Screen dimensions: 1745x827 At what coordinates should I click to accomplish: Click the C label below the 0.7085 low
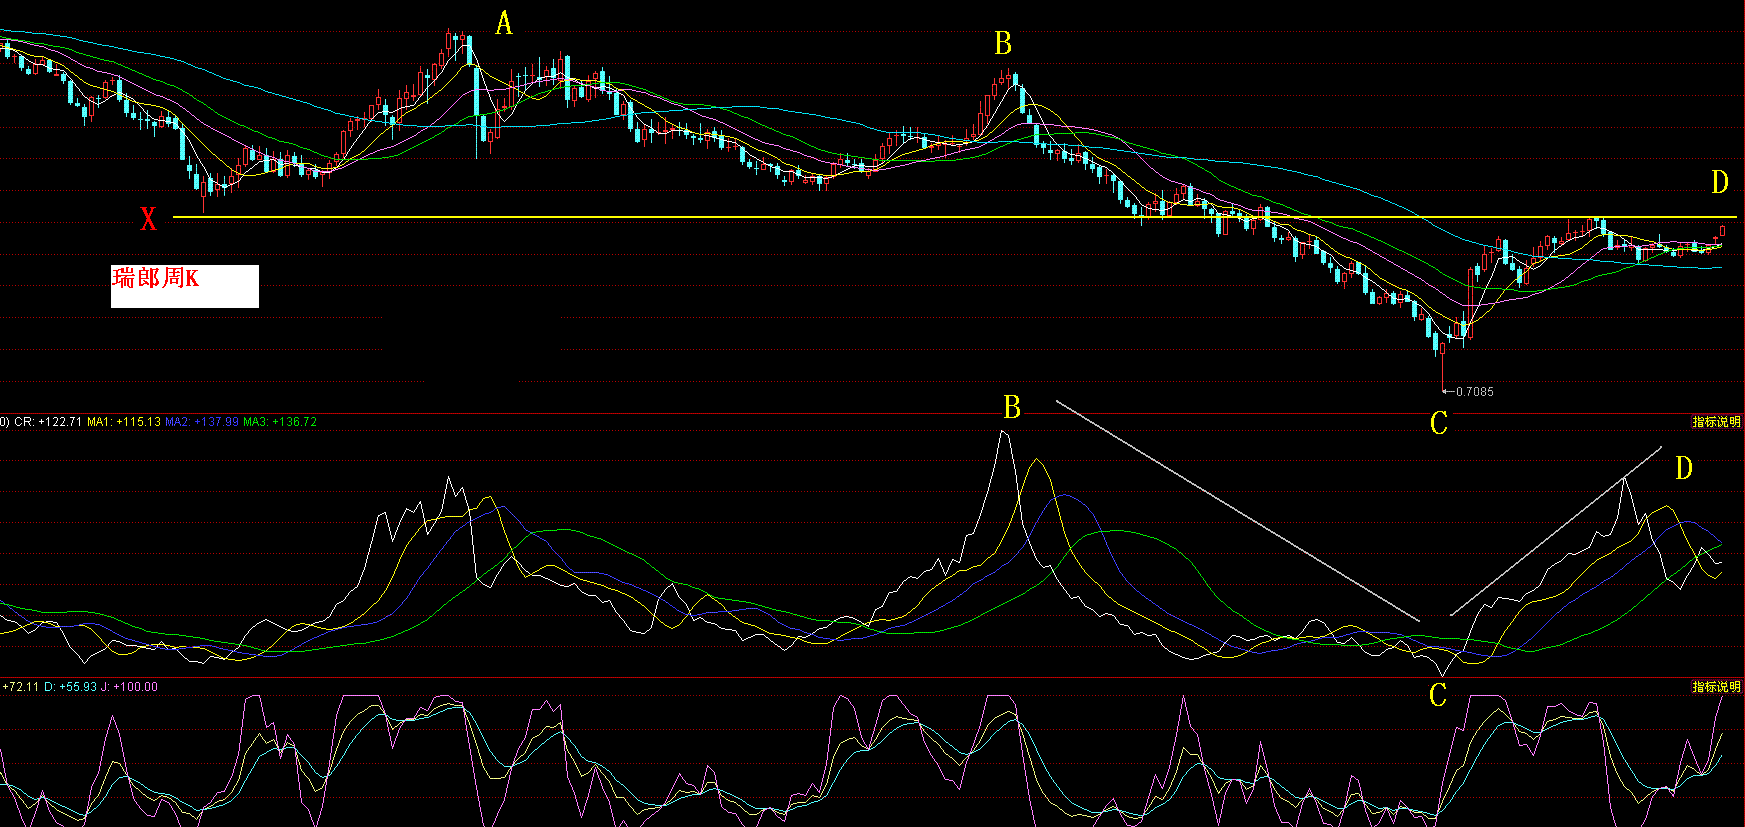point(1439,424)
